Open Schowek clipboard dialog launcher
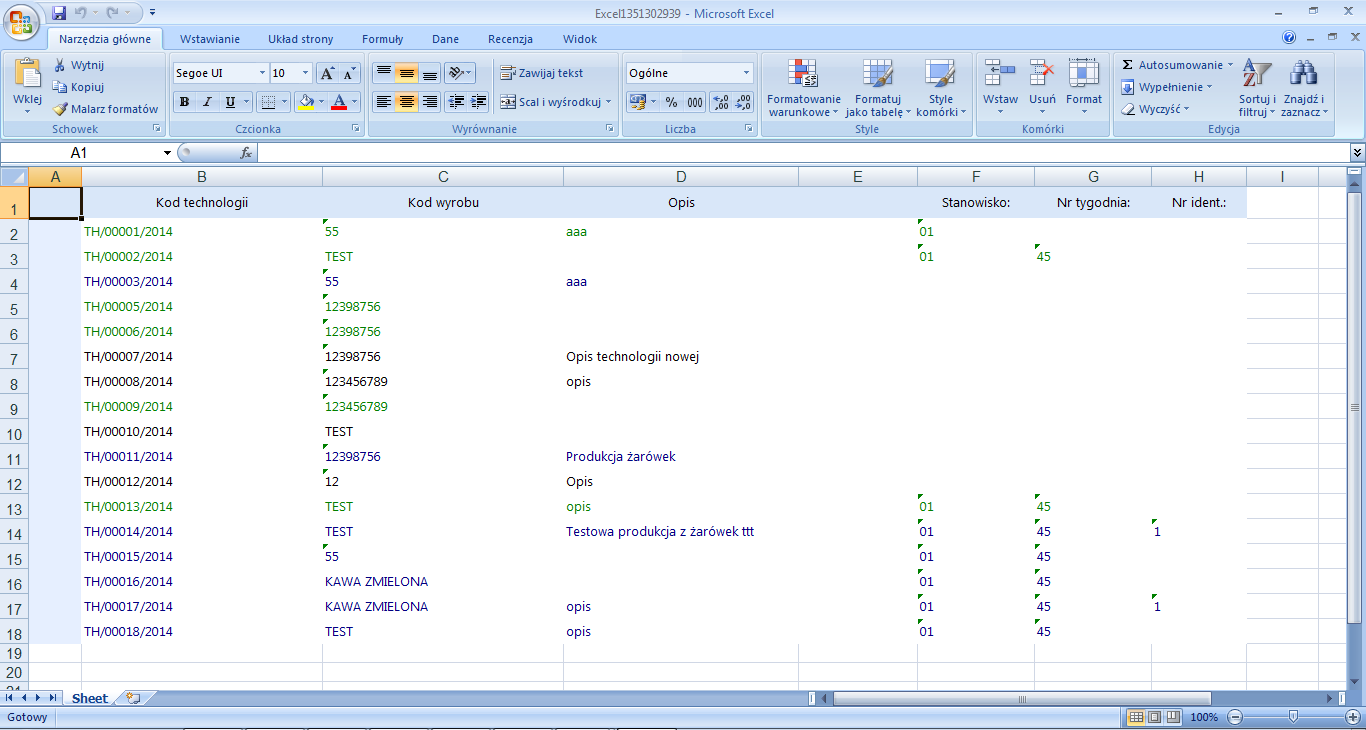1366x730 pixels. pos(156,129)
